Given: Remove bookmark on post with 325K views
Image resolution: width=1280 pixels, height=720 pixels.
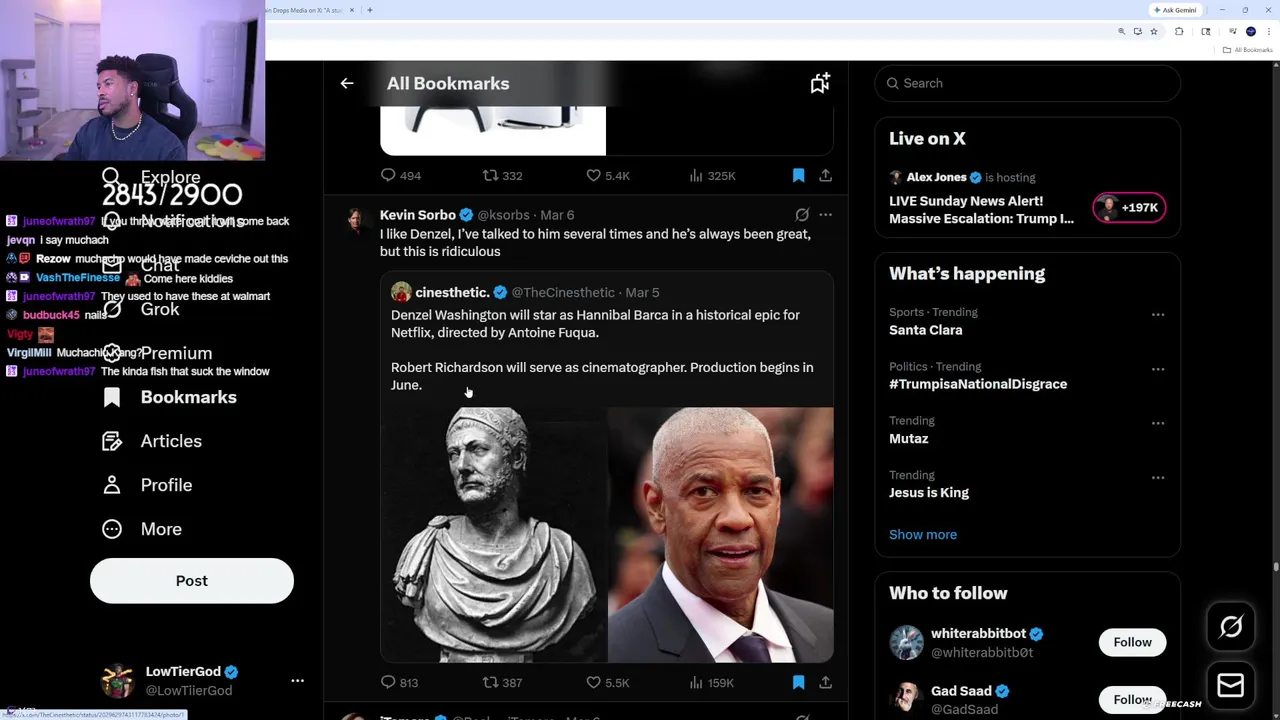Looking at the screenshot, I should click(x=798, y=175).
